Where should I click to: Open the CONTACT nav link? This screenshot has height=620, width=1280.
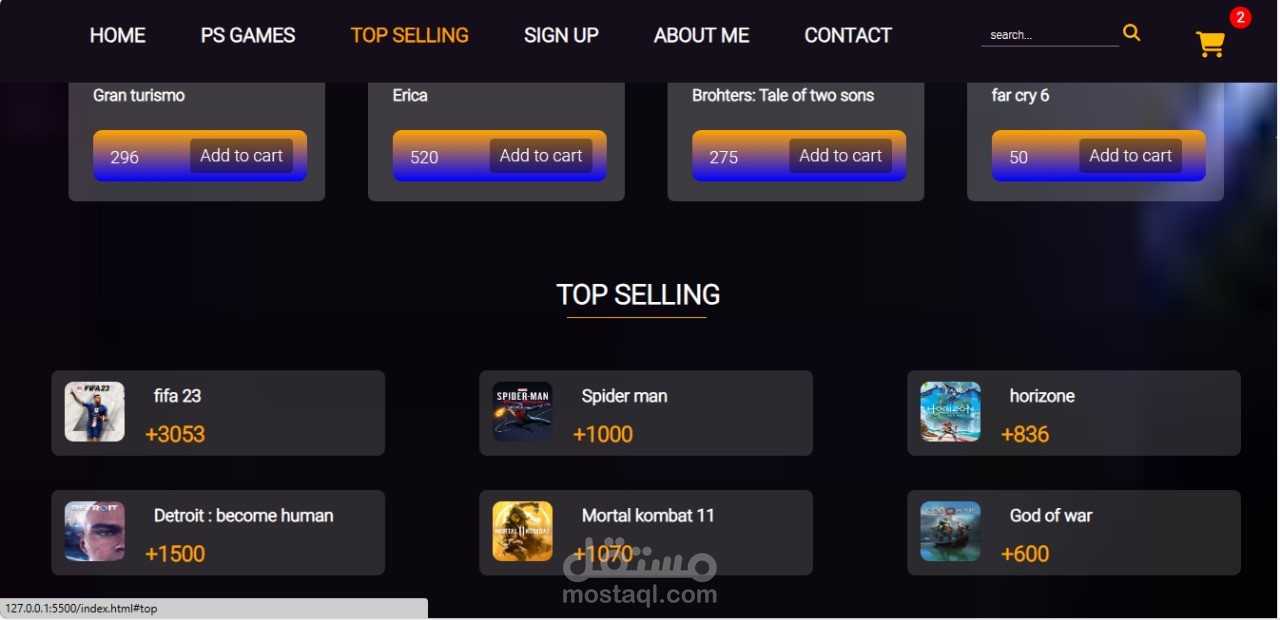(x=848, y=35)
